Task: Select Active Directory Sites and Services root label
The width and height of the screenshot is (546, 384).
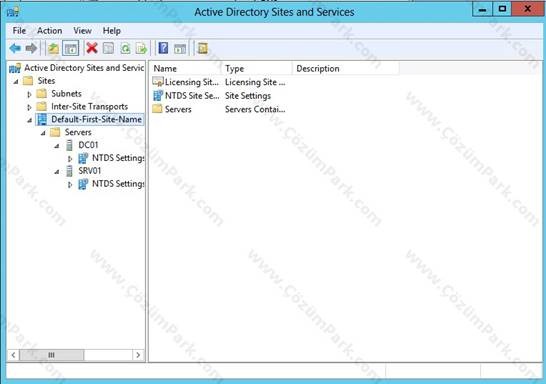Action: pos(84,68)
